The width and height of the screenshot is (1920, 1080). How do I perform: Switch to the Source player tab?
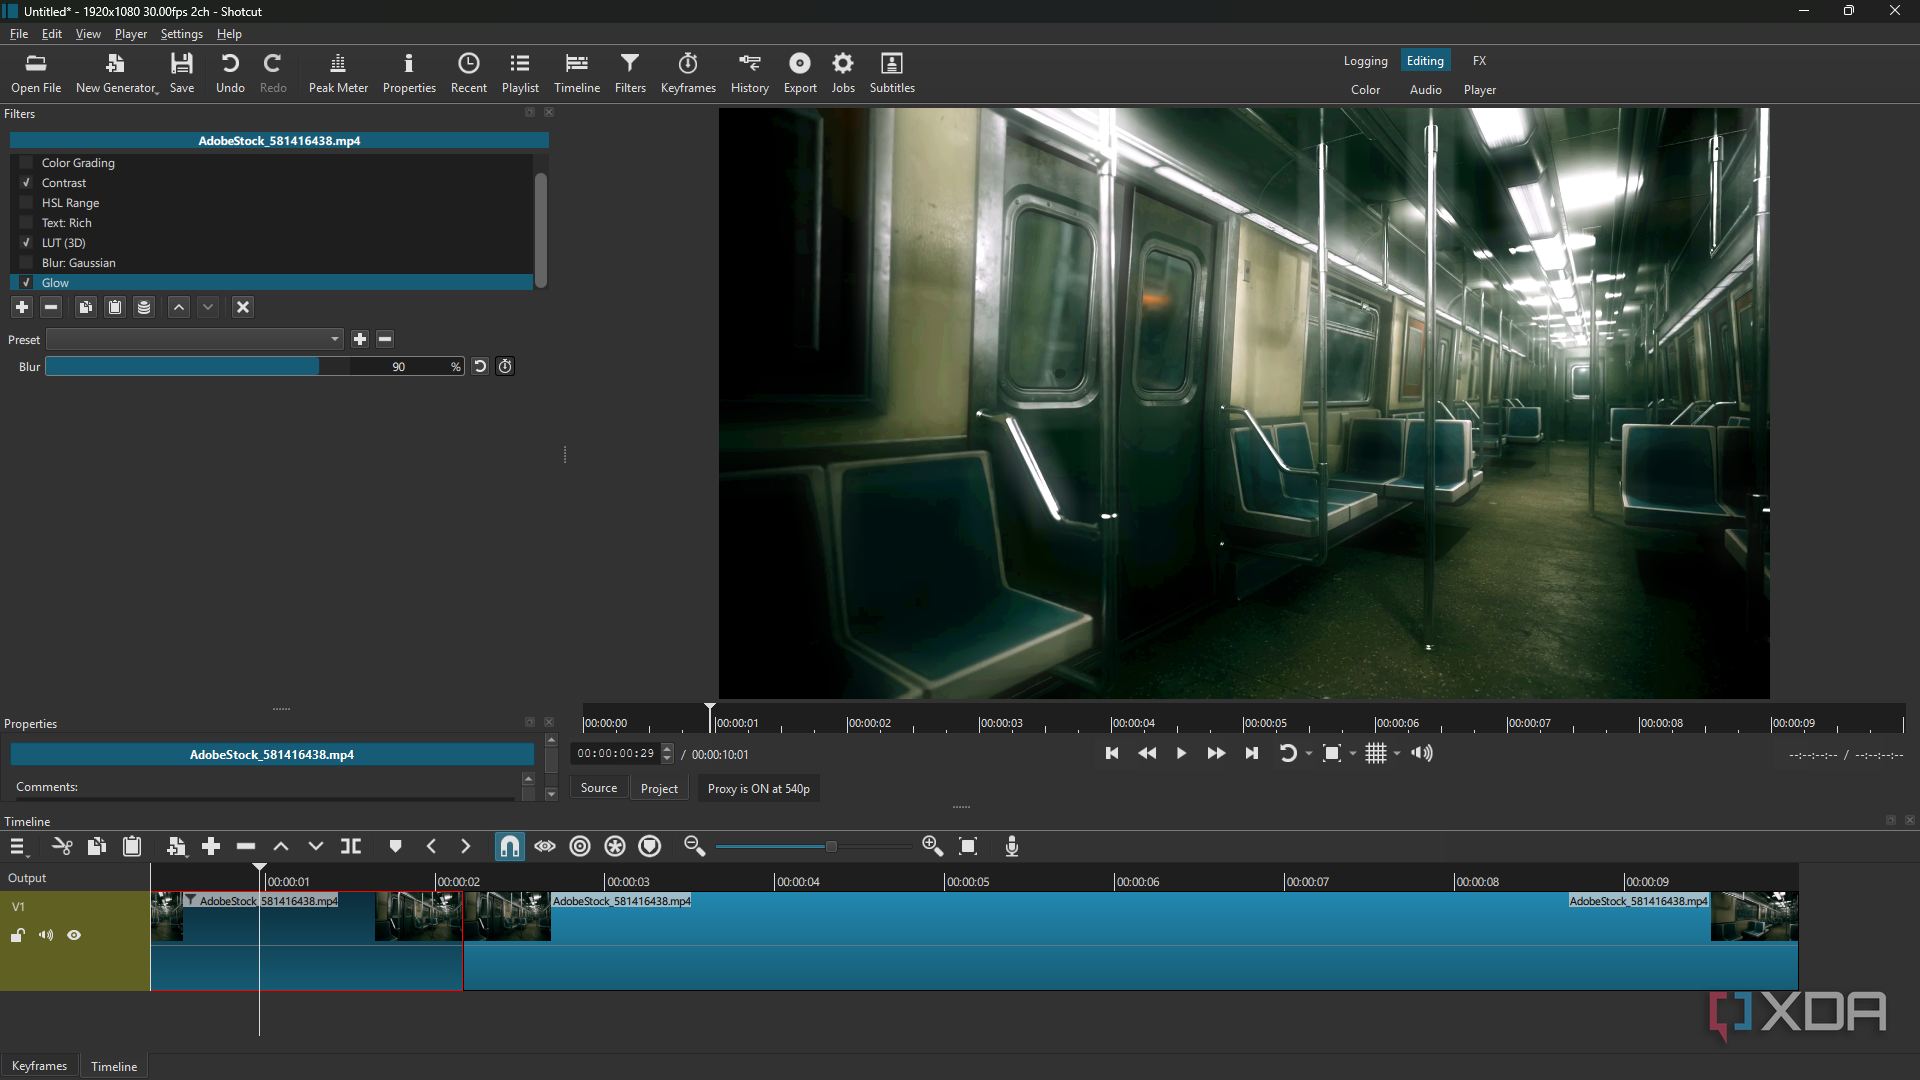click(x=599, y=788)
